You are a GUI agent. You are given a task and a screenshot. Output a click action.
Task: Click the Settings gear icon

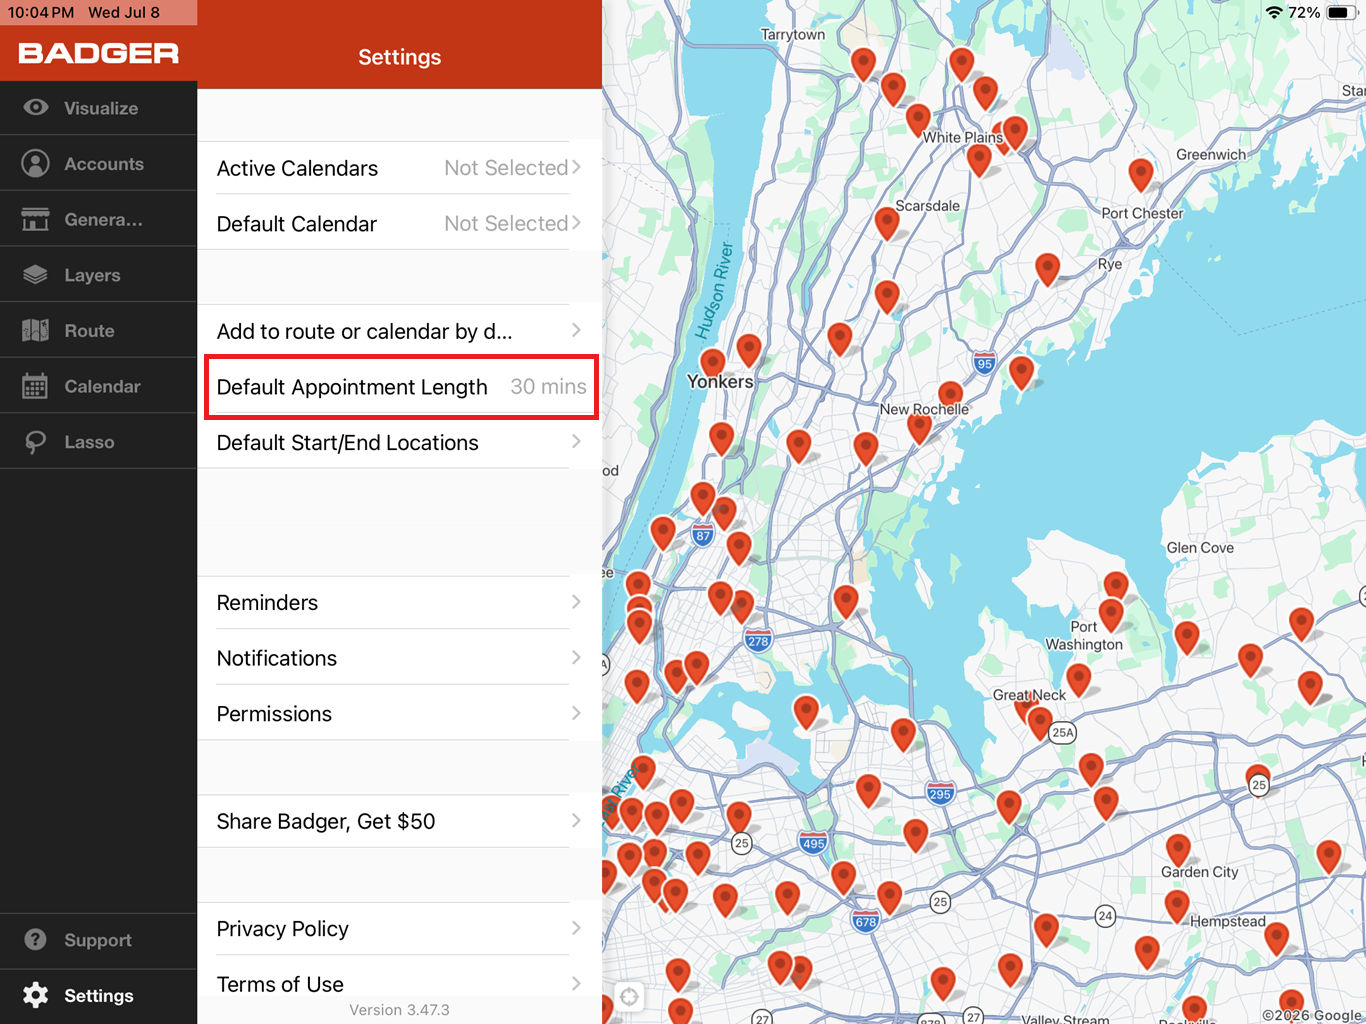(x=36, y=995)
